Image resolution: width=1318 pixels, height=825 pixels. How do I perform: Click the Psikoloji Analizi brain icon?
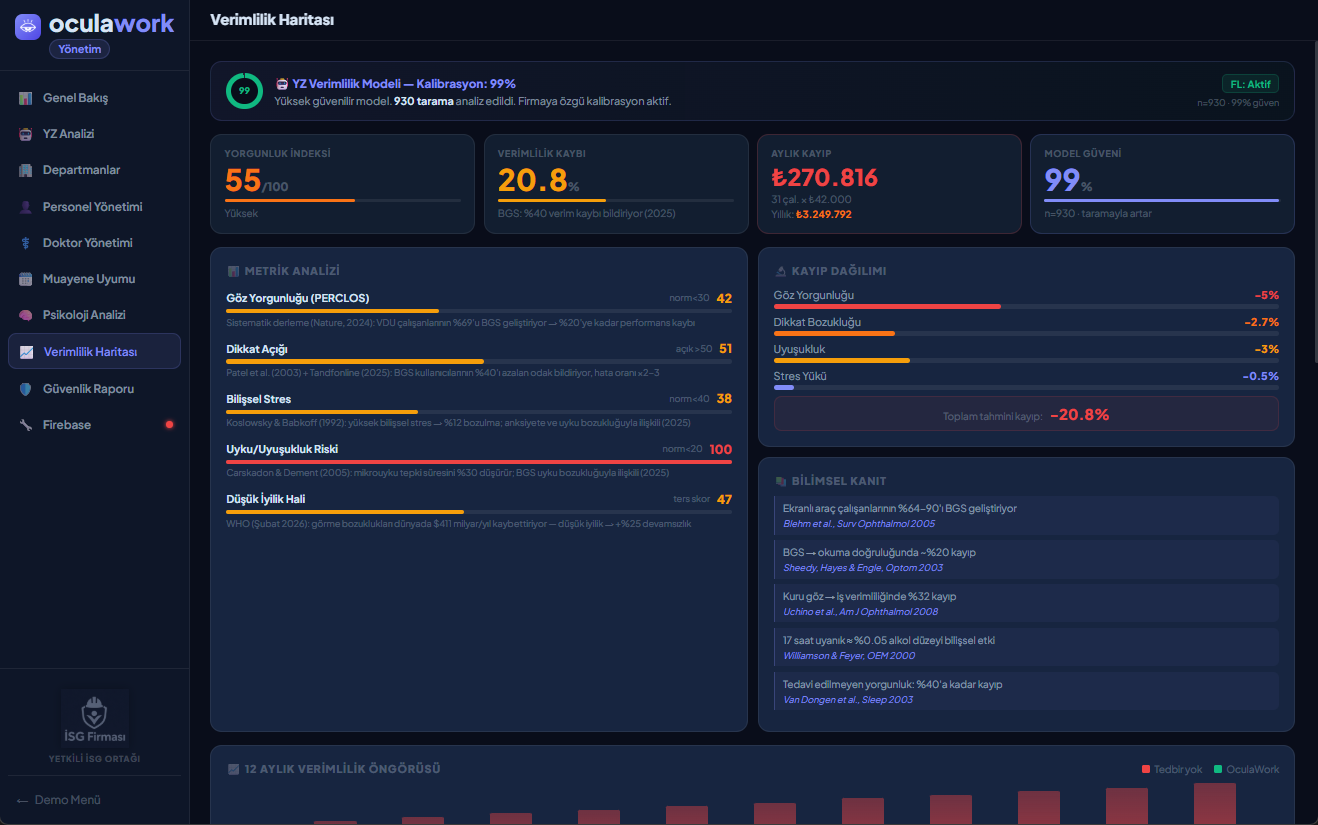(25, 315)
